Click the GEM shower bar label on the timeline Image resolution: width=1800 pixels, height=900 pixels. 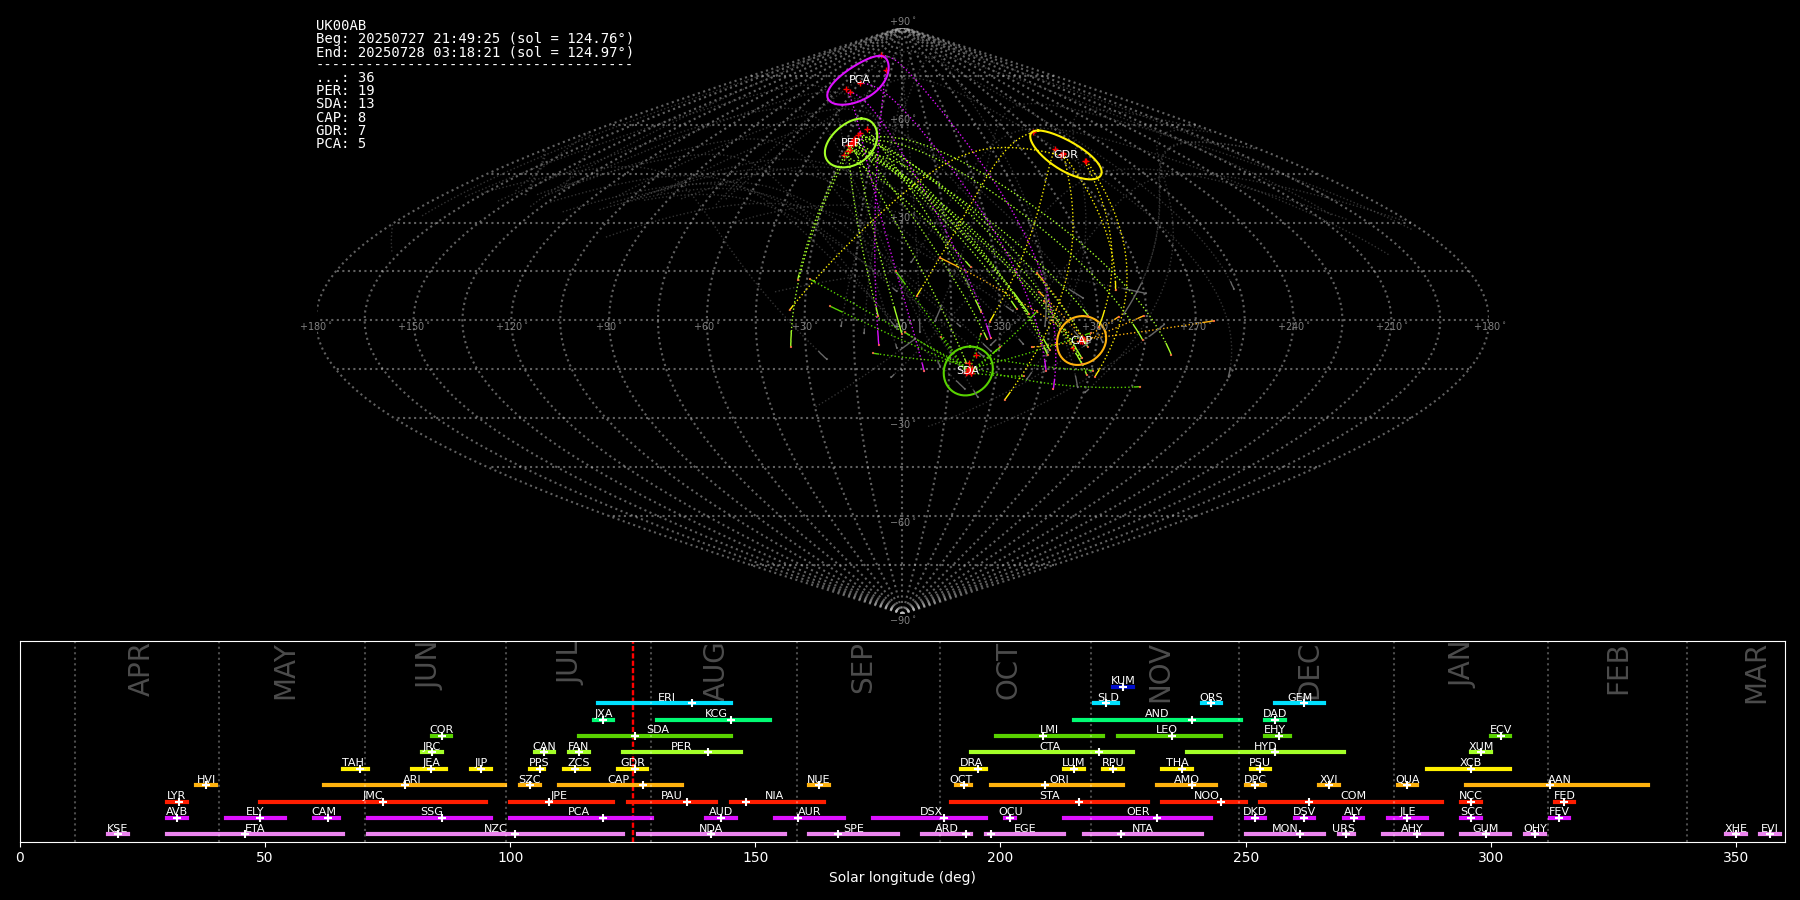[x=1300, y=698]
